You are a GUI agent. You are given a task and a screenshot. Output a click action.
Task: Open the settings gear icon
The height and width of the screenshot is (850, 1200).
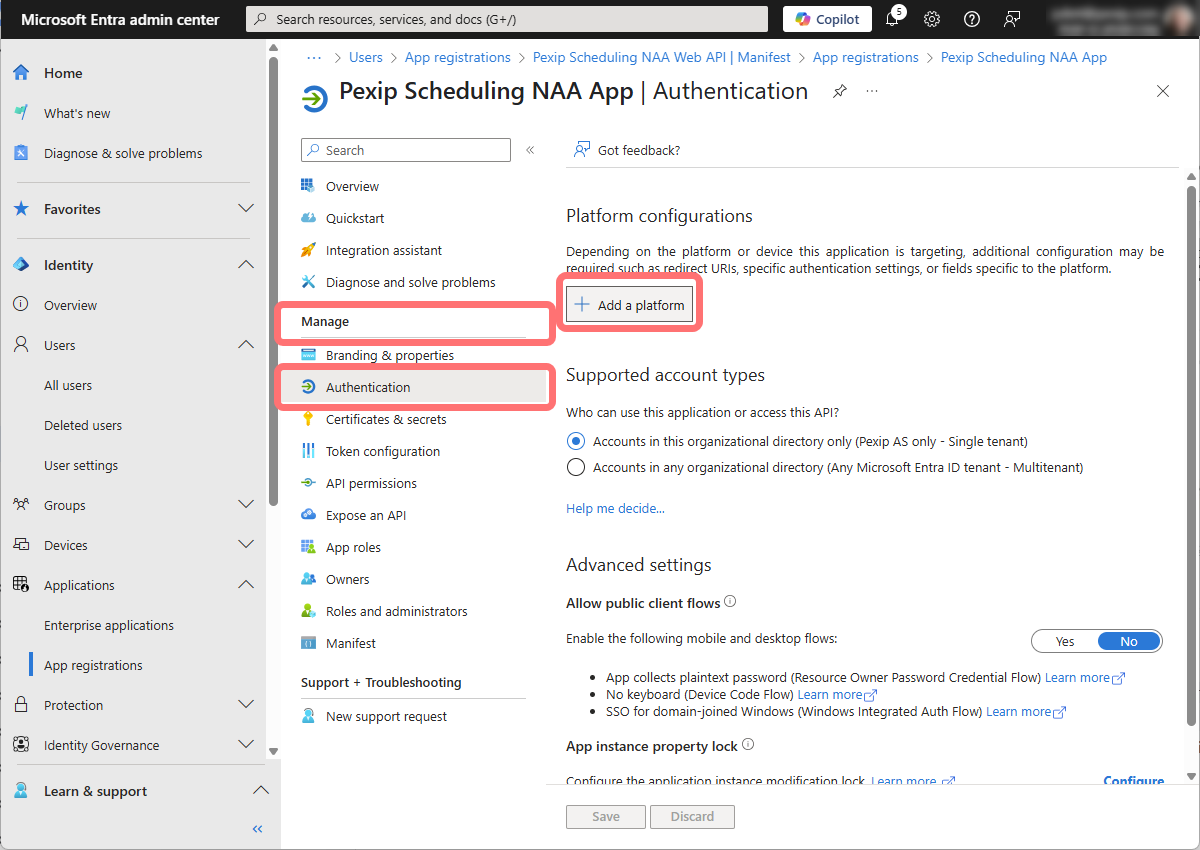[932, 19]
